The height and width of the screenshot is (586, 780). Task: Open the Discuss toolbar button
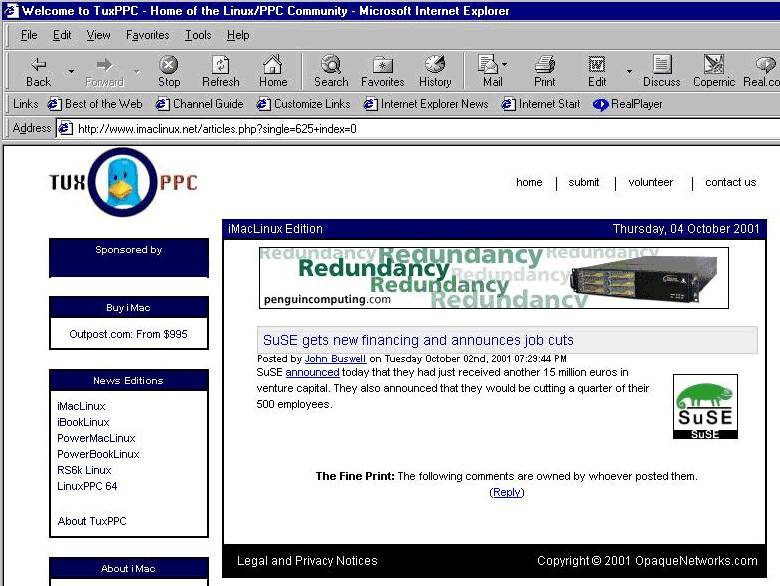point(662,72)
